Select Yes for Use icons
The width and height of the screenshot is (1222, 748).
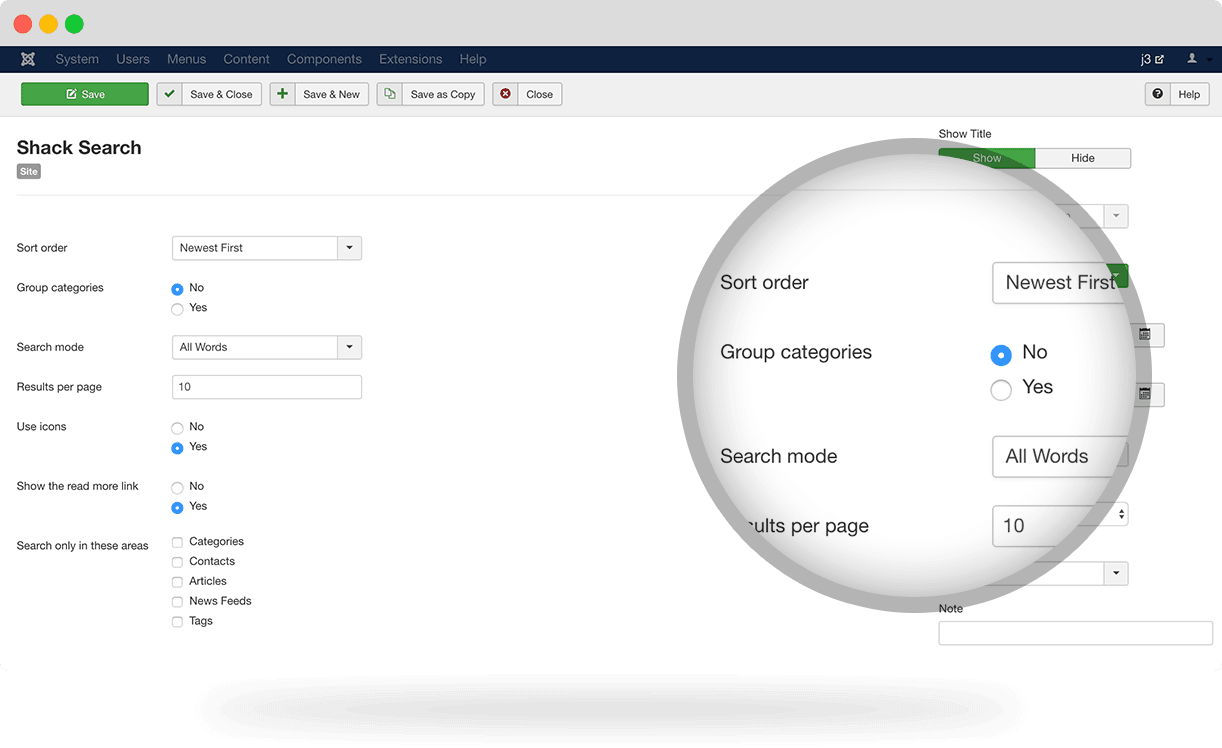pos(177,448)
